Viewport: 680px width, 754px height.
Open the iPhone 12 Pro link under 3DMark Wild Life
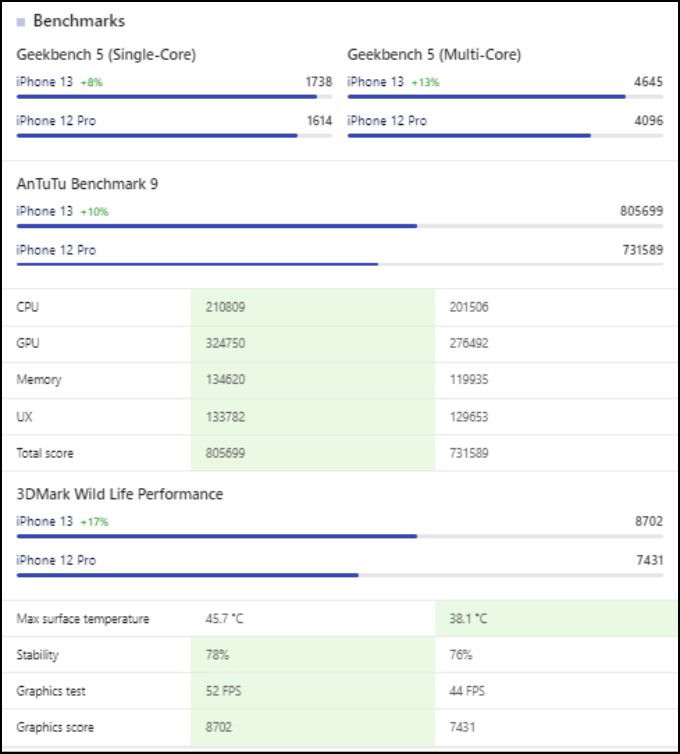(56, 560)
